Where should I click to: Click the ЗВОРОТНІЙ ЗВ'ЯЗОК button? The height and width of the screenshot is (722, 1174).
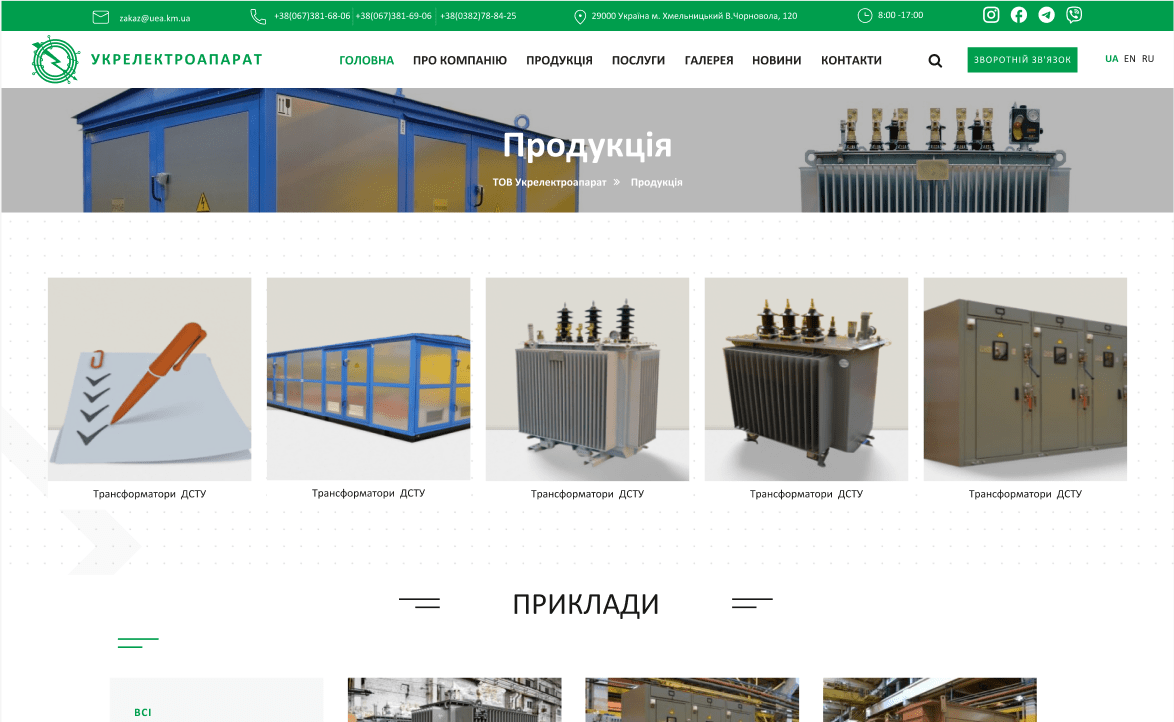pos(1022,60)
